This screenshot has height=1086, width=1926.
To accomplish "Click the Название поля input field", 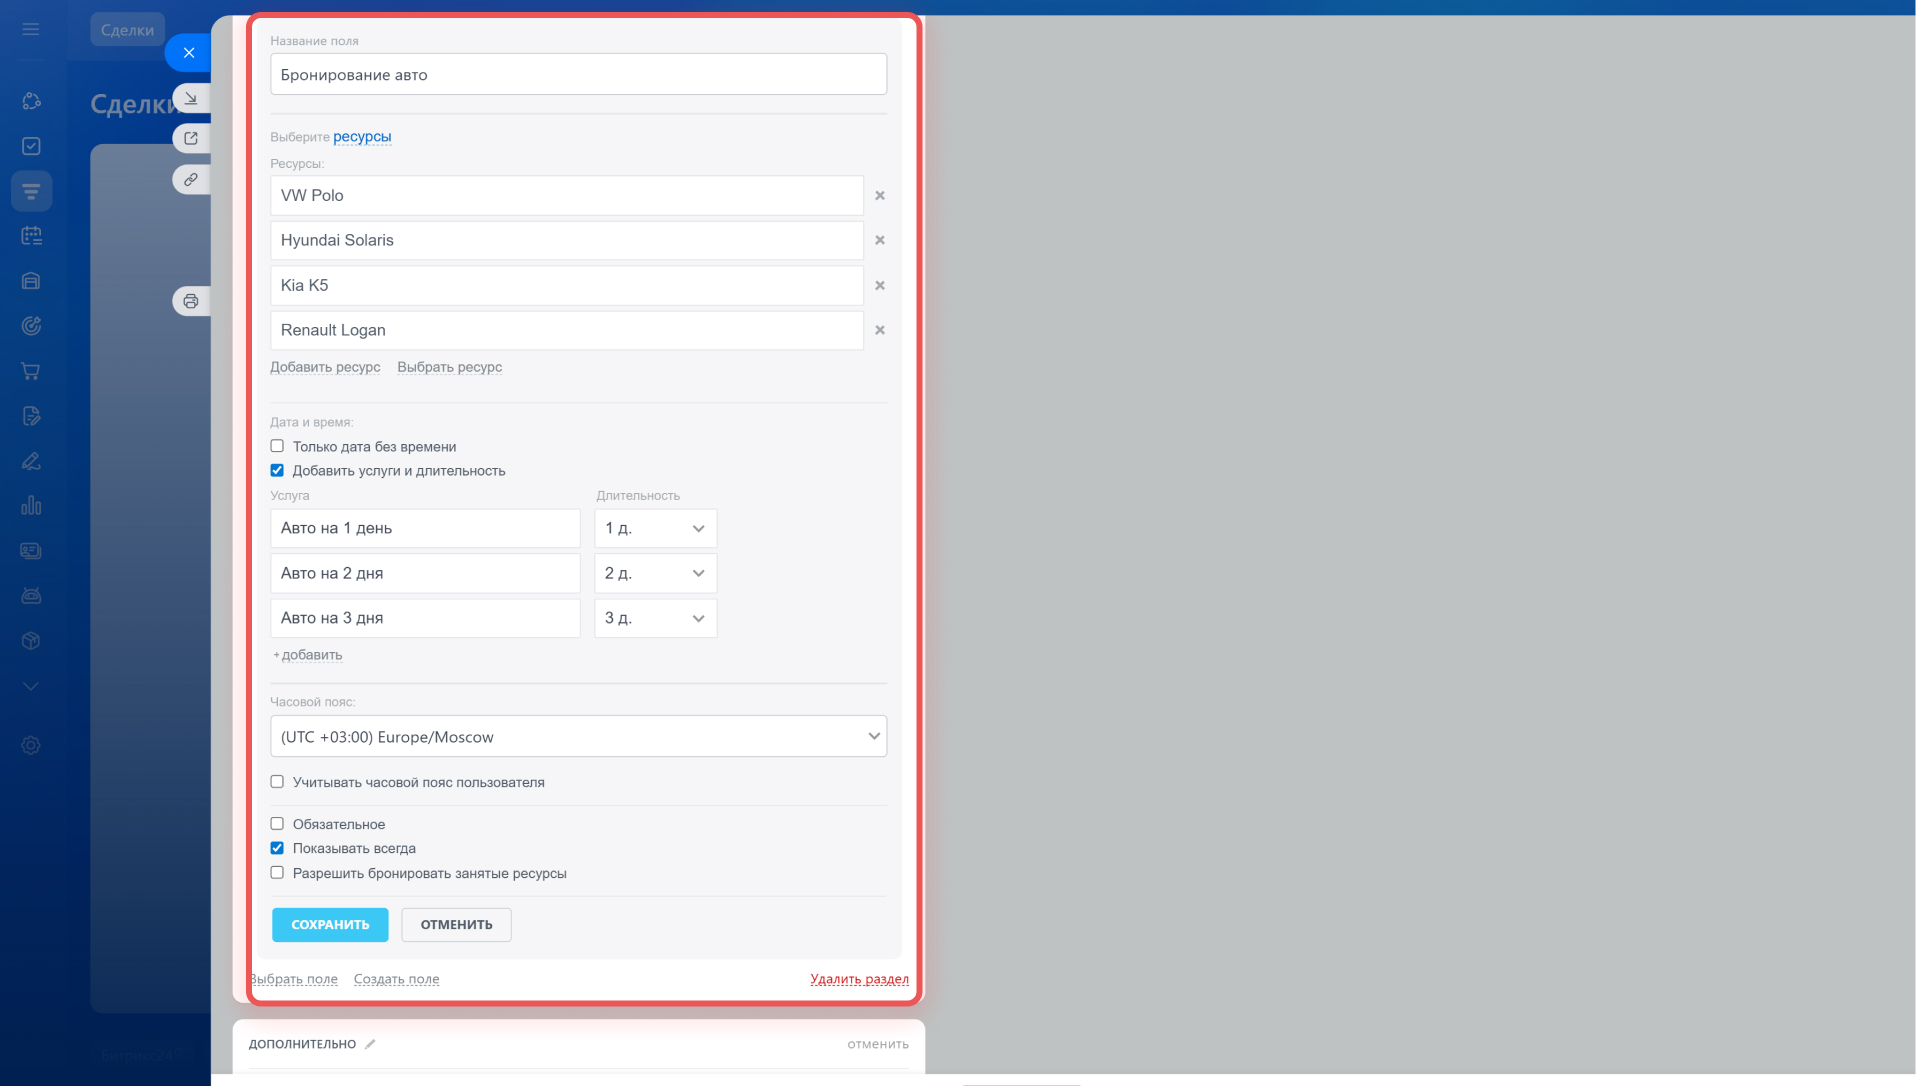I will [578, 75].
